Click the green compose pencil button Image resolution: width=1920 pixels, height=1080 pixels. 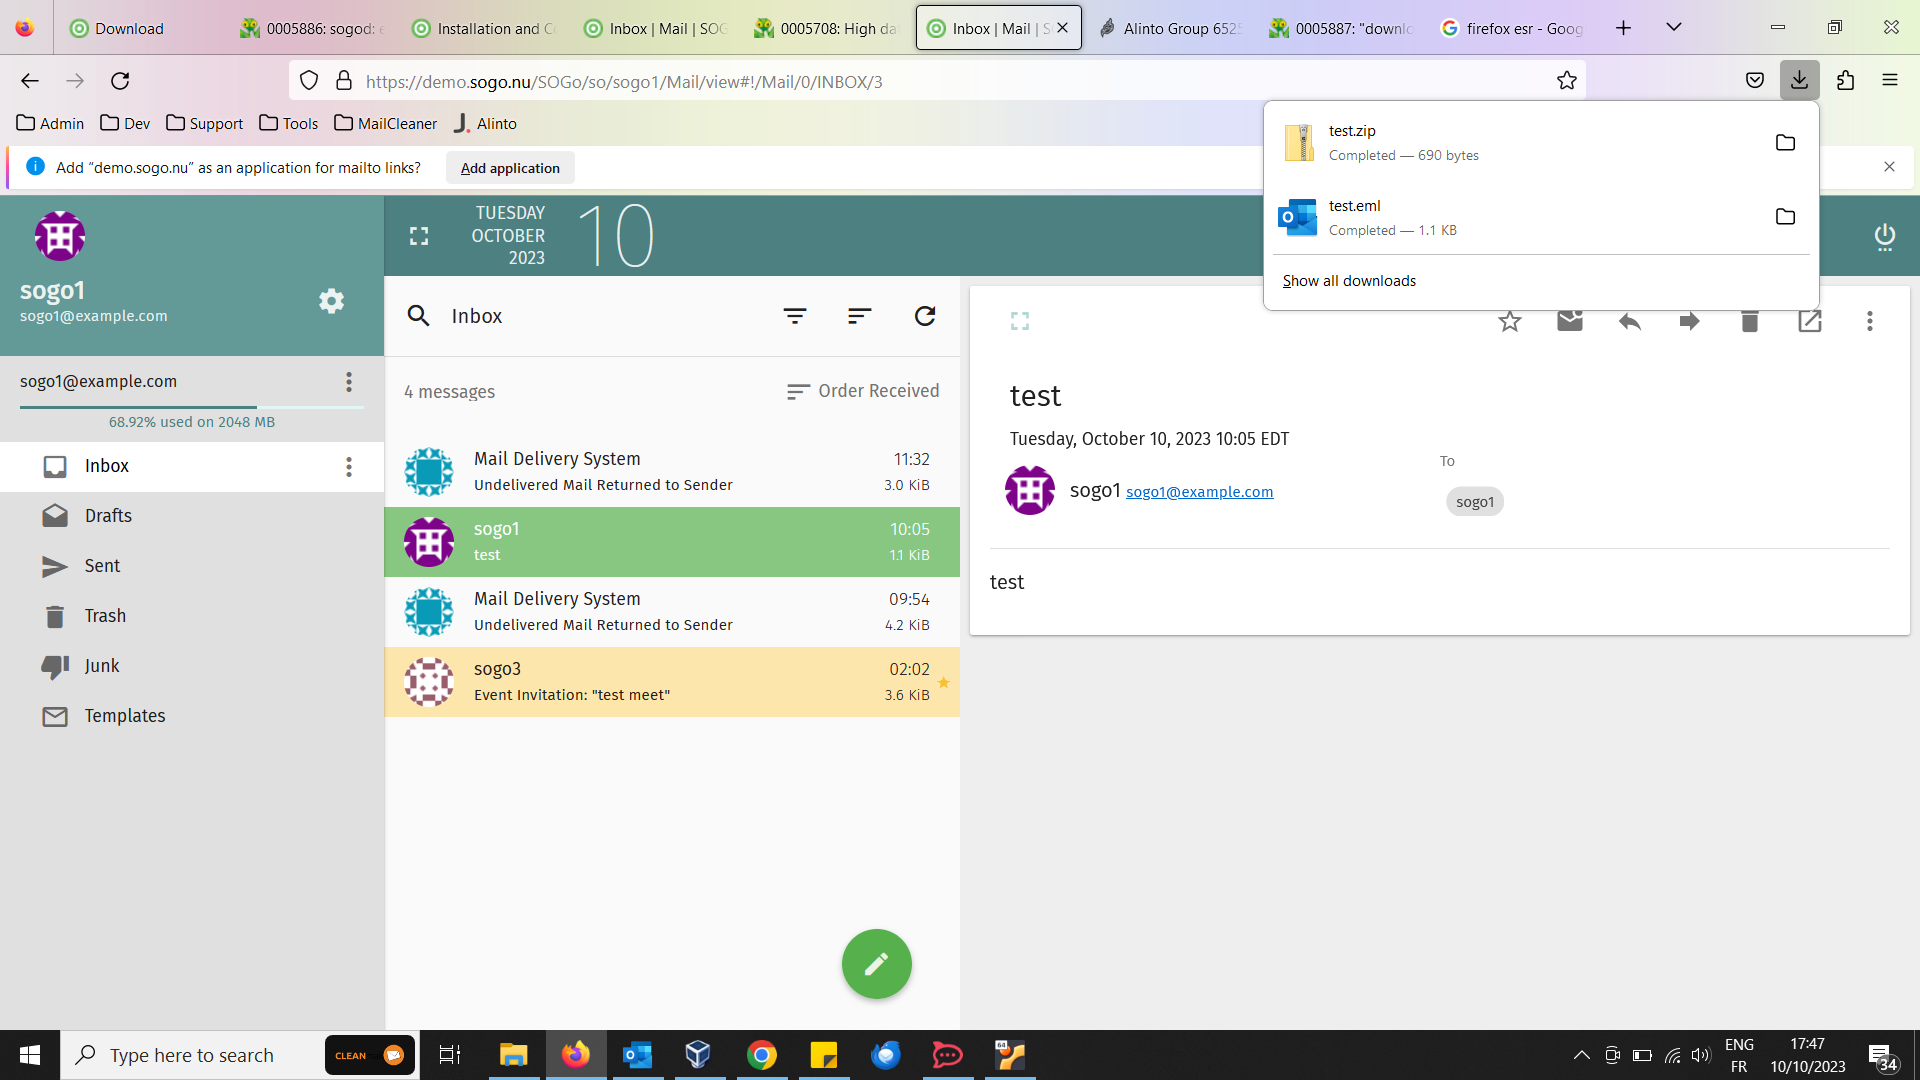point(876,964)
